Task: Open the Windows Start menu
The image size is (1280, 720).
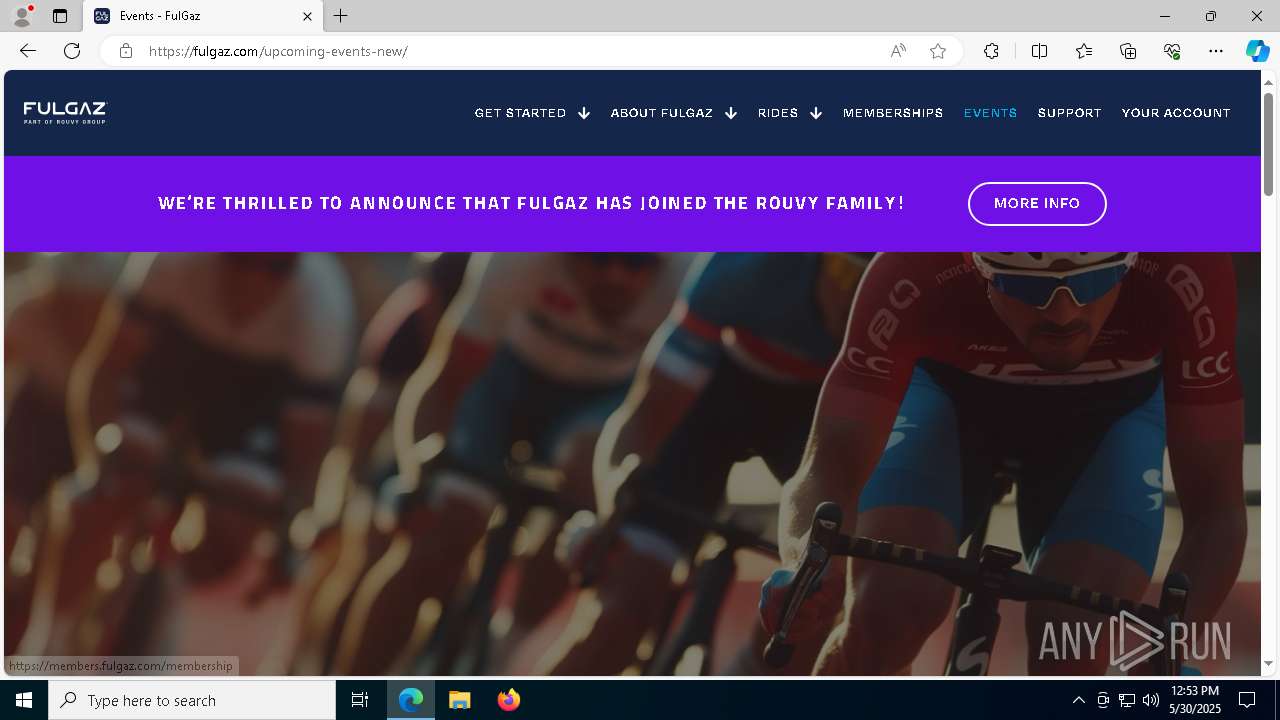Action: [x=24, y=700]
